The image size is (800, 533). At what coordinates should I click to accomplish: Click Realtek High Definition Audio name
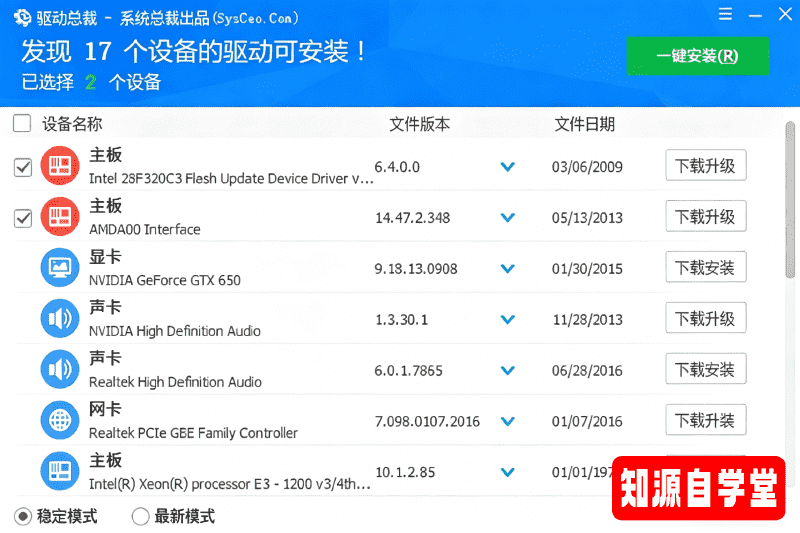pos(176,382)
